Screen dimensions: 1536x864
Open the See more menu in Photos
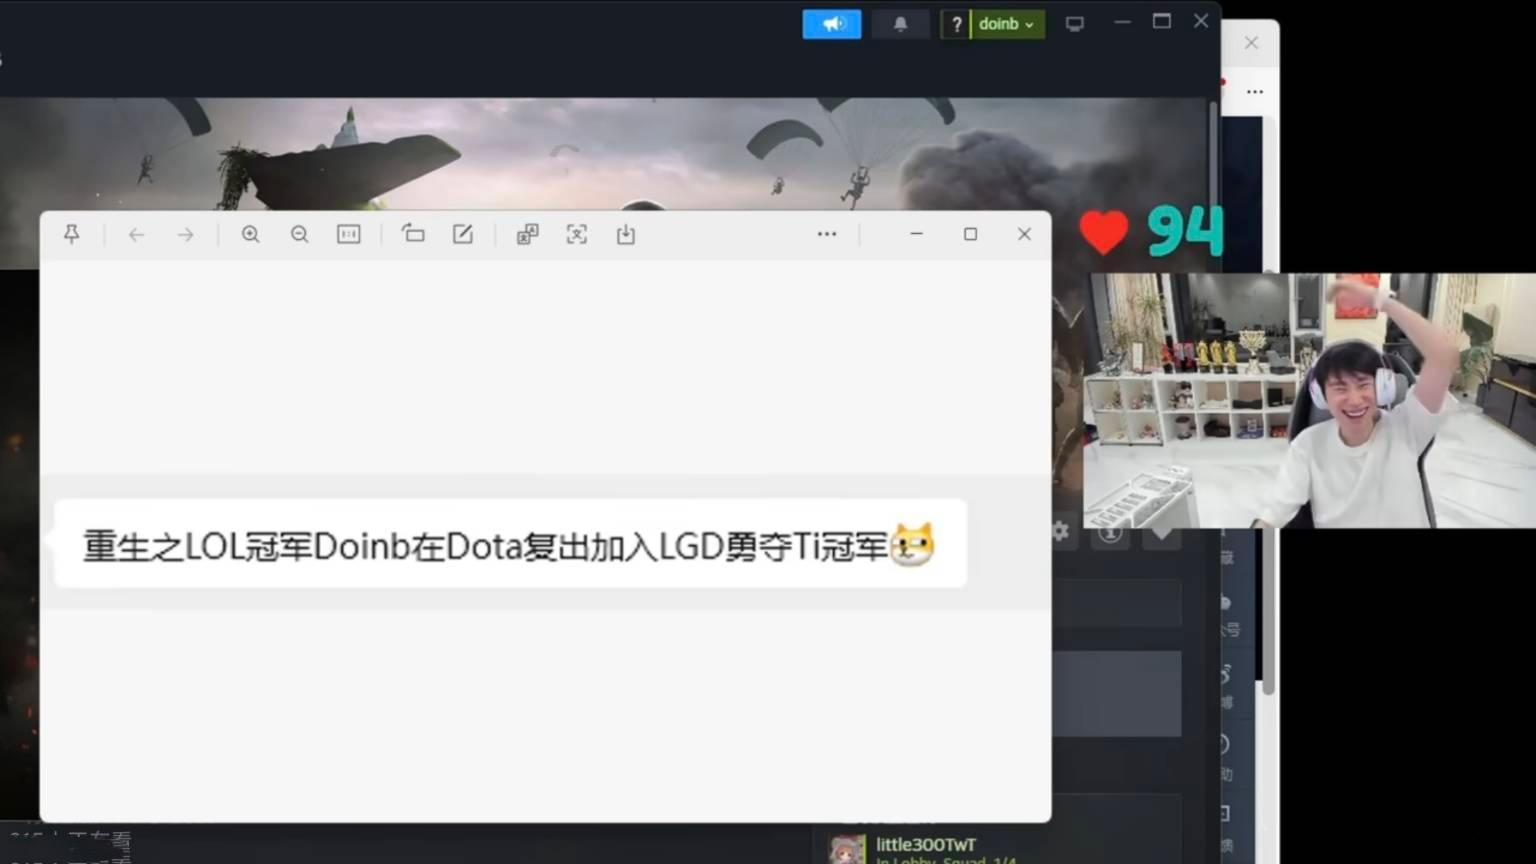(827, 234)
